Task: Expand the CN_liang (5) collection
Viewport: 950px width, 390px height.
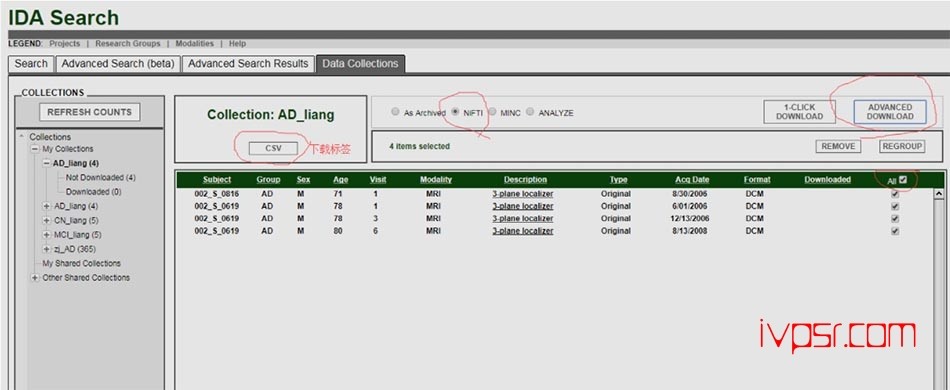Action: [46, 220]
